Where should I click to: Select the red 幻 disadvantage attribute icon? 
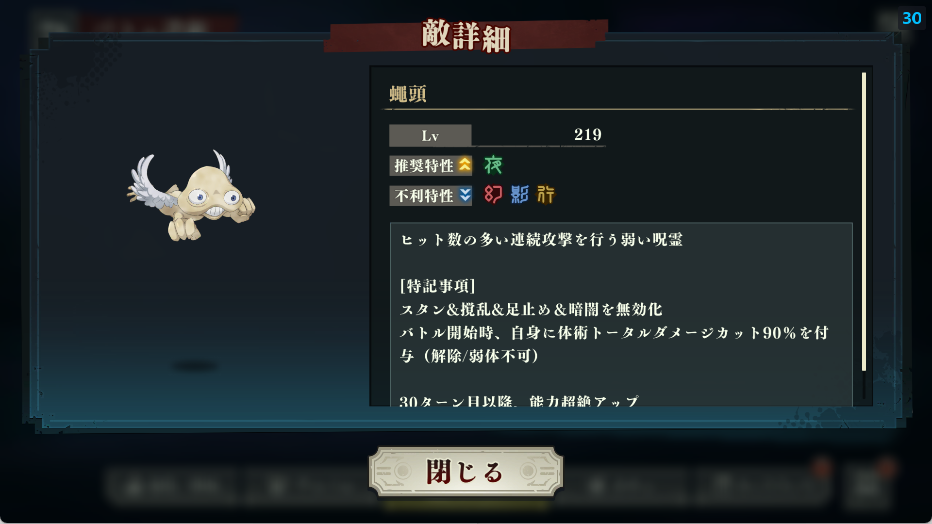[493, 194]
